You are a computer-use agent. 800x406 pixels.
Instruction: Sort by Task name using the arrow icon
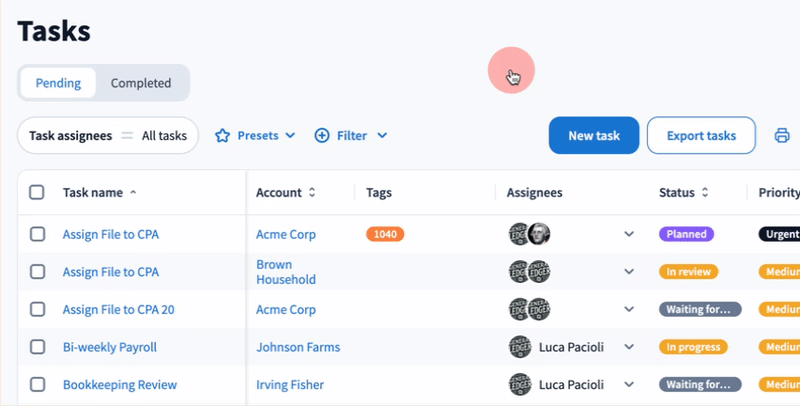[134, 192]
